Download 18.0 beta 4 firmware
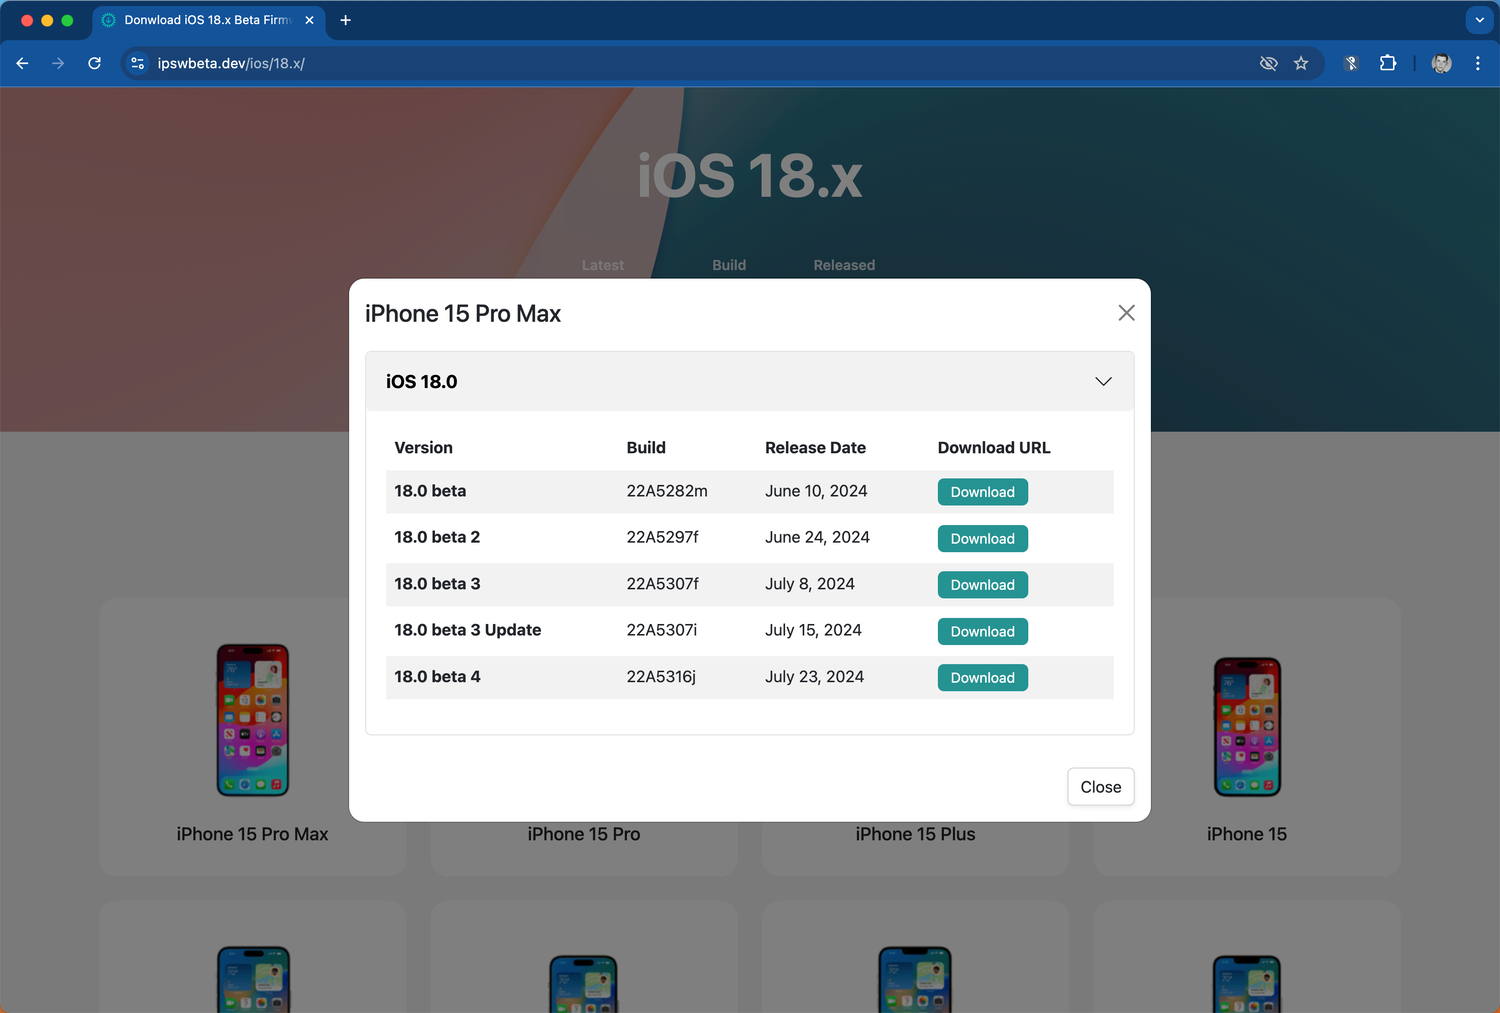1500x1013 pixels. 982,678
